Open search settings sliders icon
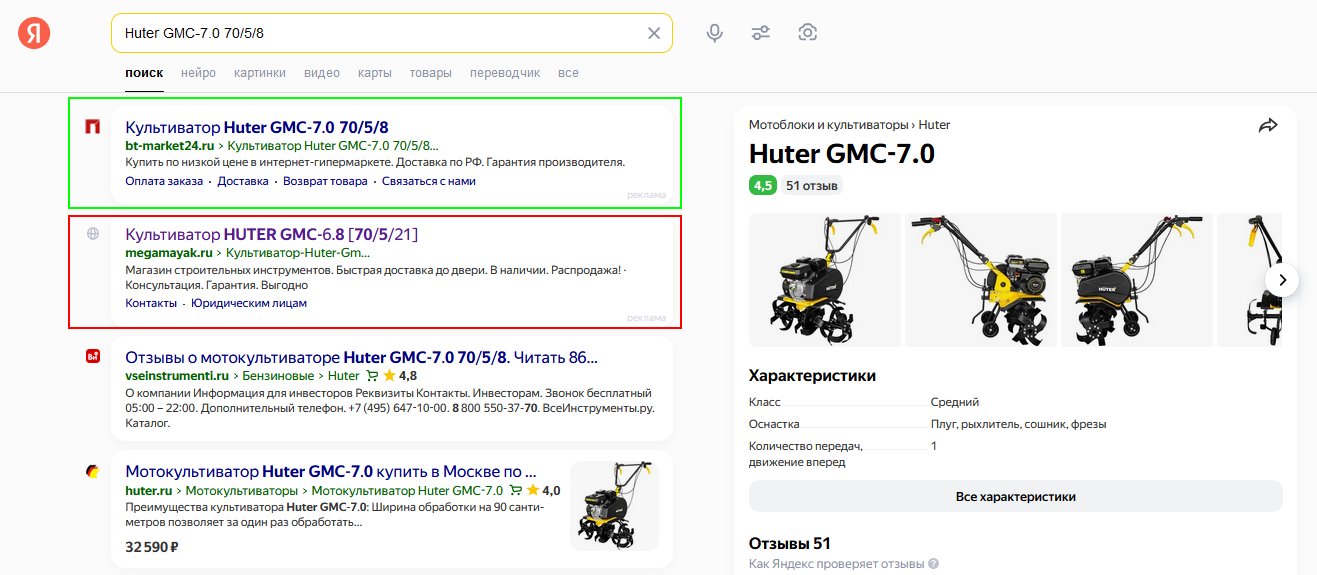 click(x=761, y=33)
